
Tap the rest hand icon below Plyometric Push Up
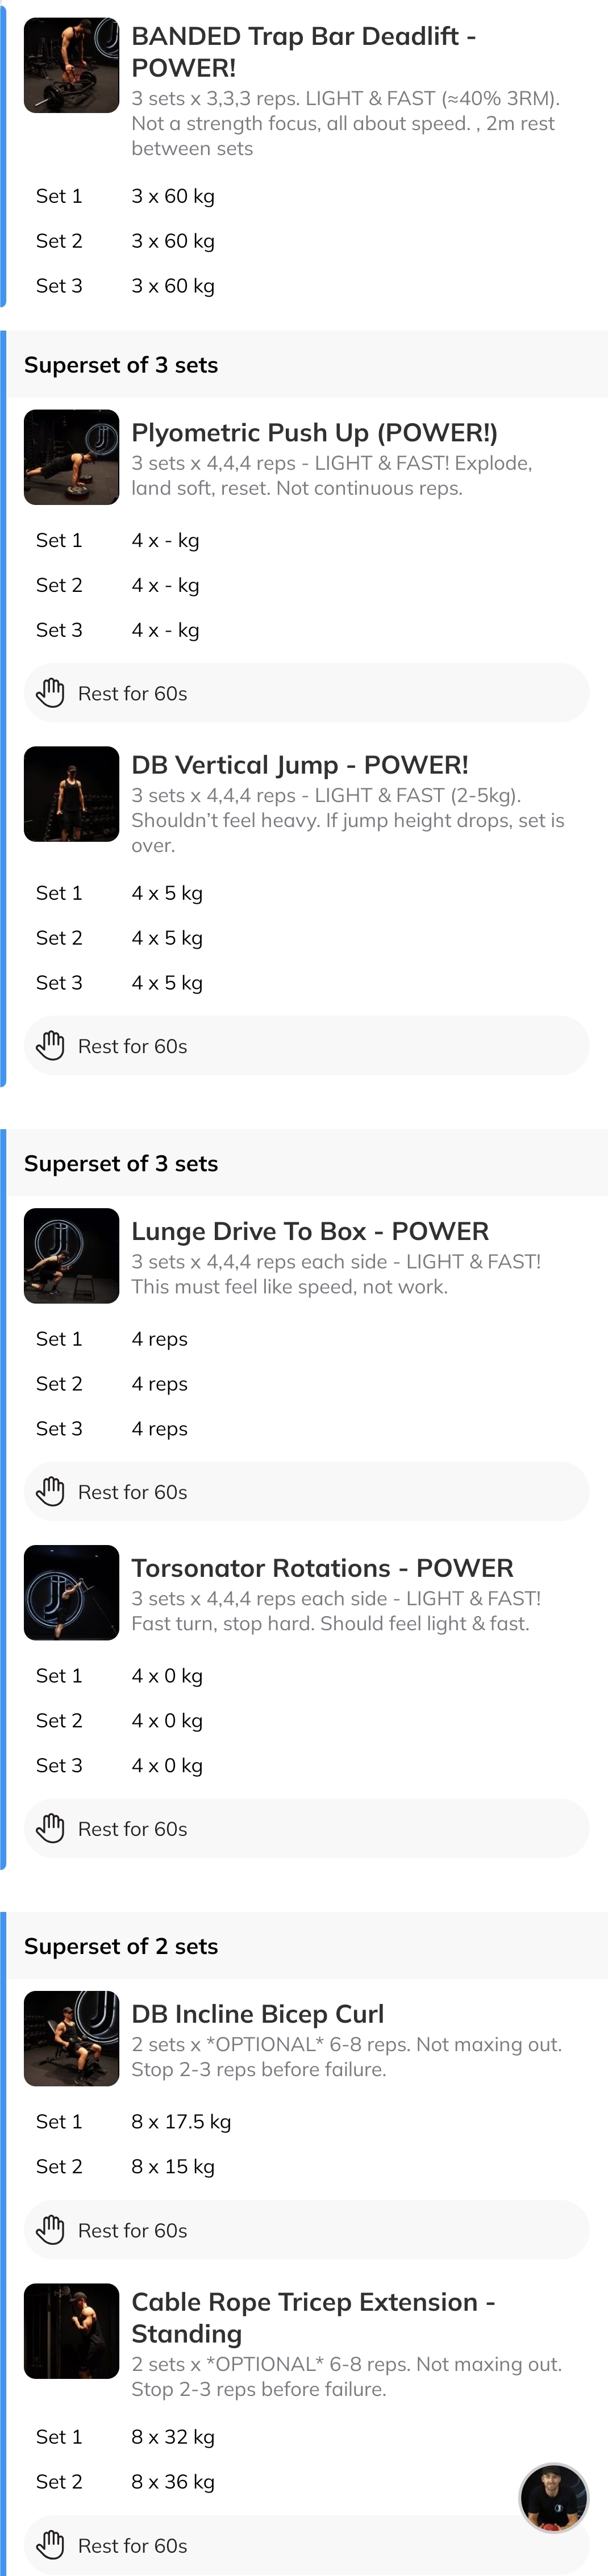[50, 693]
